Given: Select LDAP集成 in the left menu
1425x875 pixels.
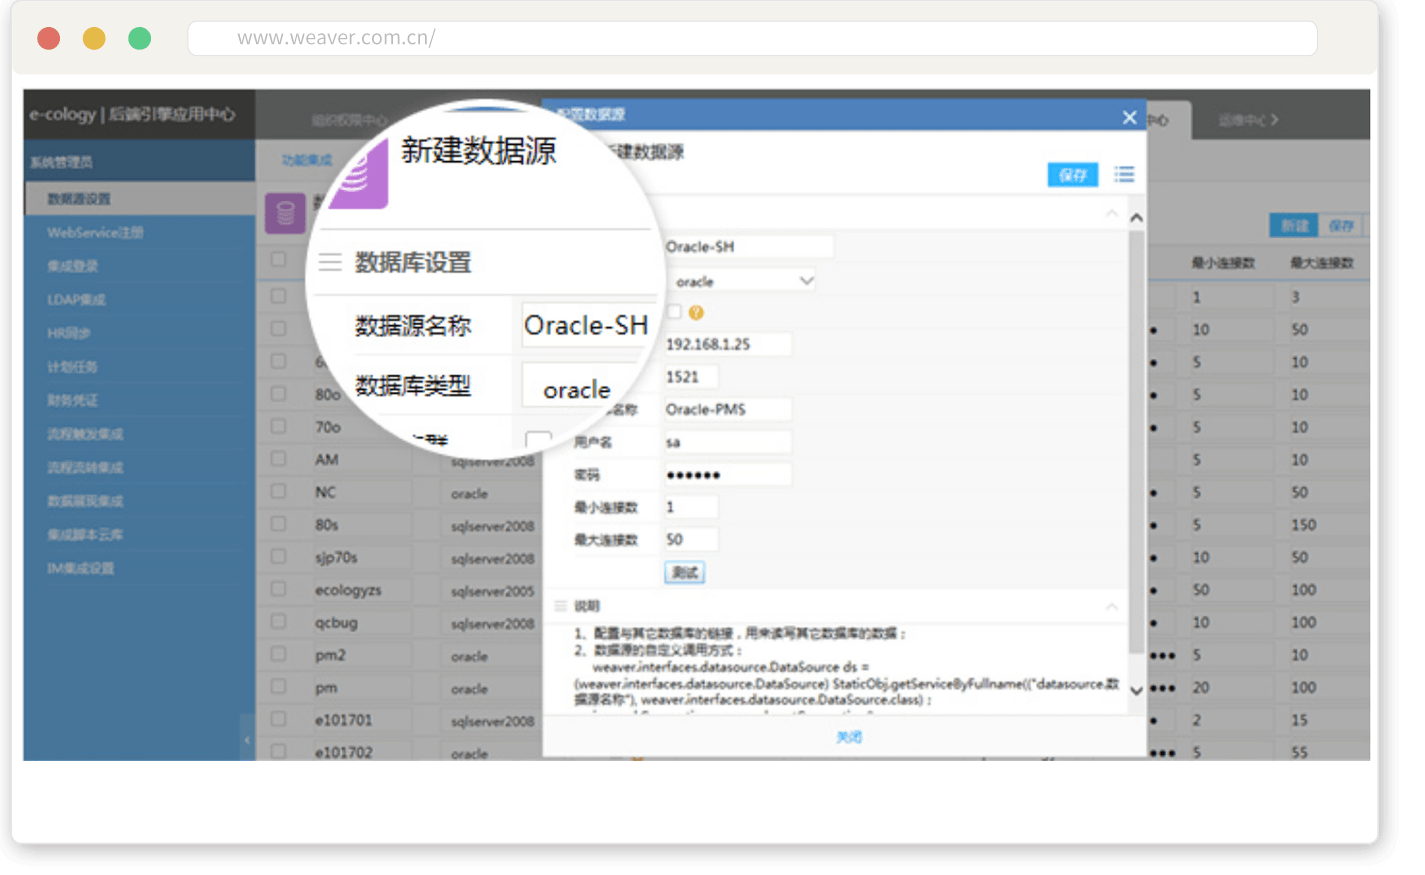Looking at the screenshot, I should (x=76, y=299).
